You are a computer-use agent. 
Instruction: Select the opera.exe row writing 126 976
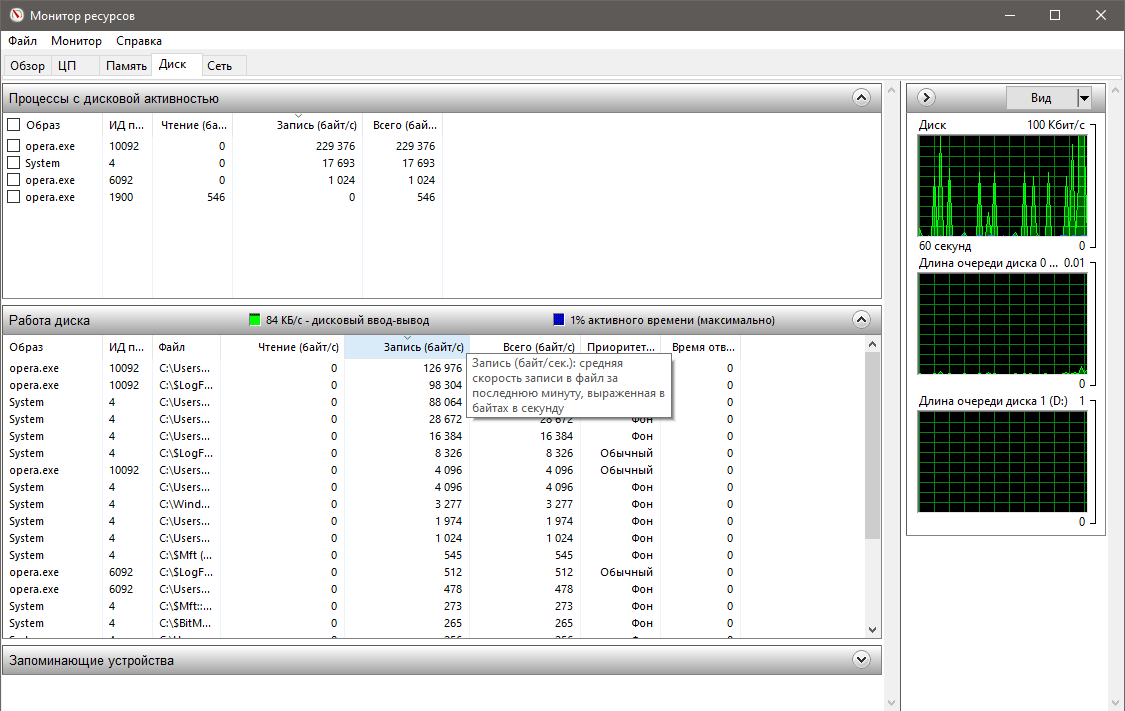372,368
